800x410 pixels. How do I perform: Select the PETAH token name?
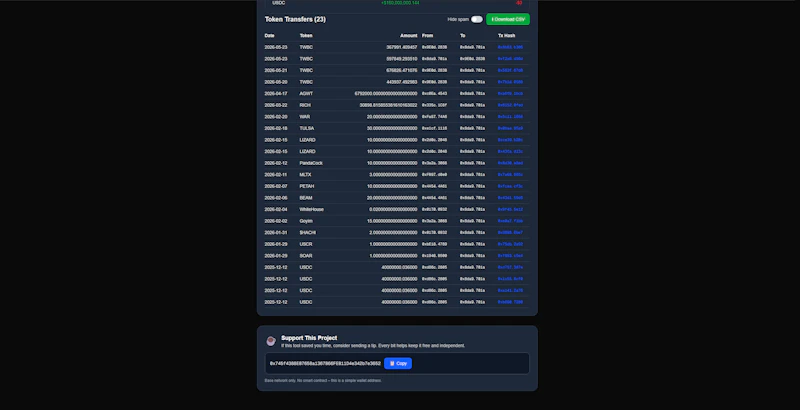coord(306,186)
